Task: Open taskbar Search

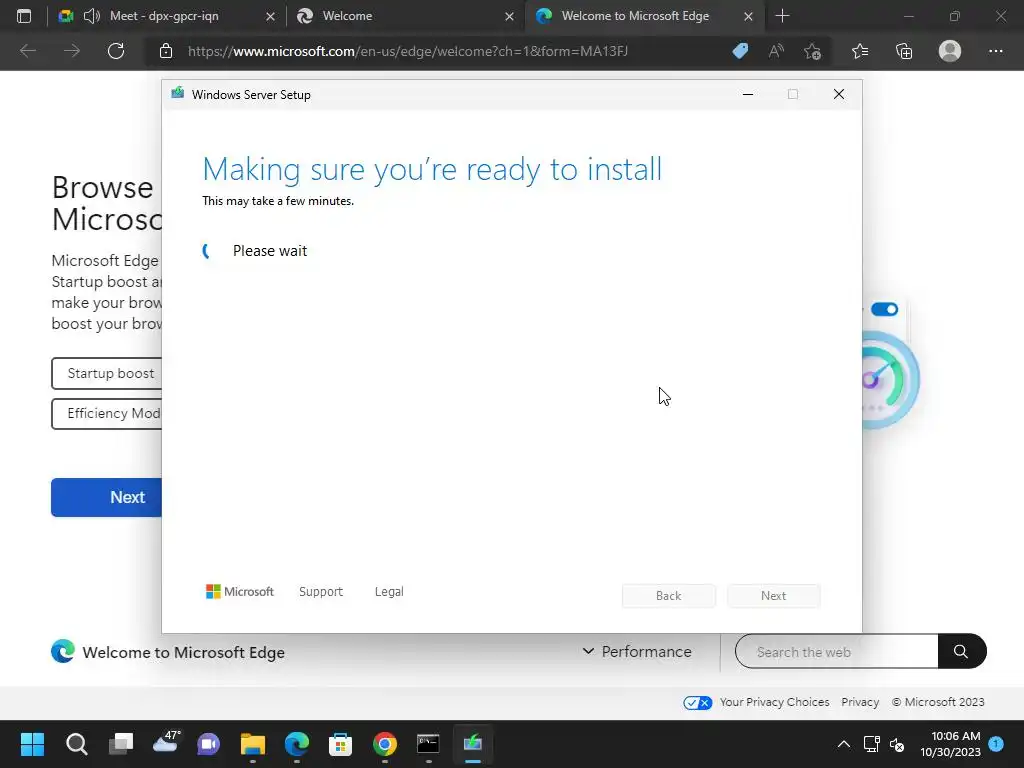Action: pos(76,744)
